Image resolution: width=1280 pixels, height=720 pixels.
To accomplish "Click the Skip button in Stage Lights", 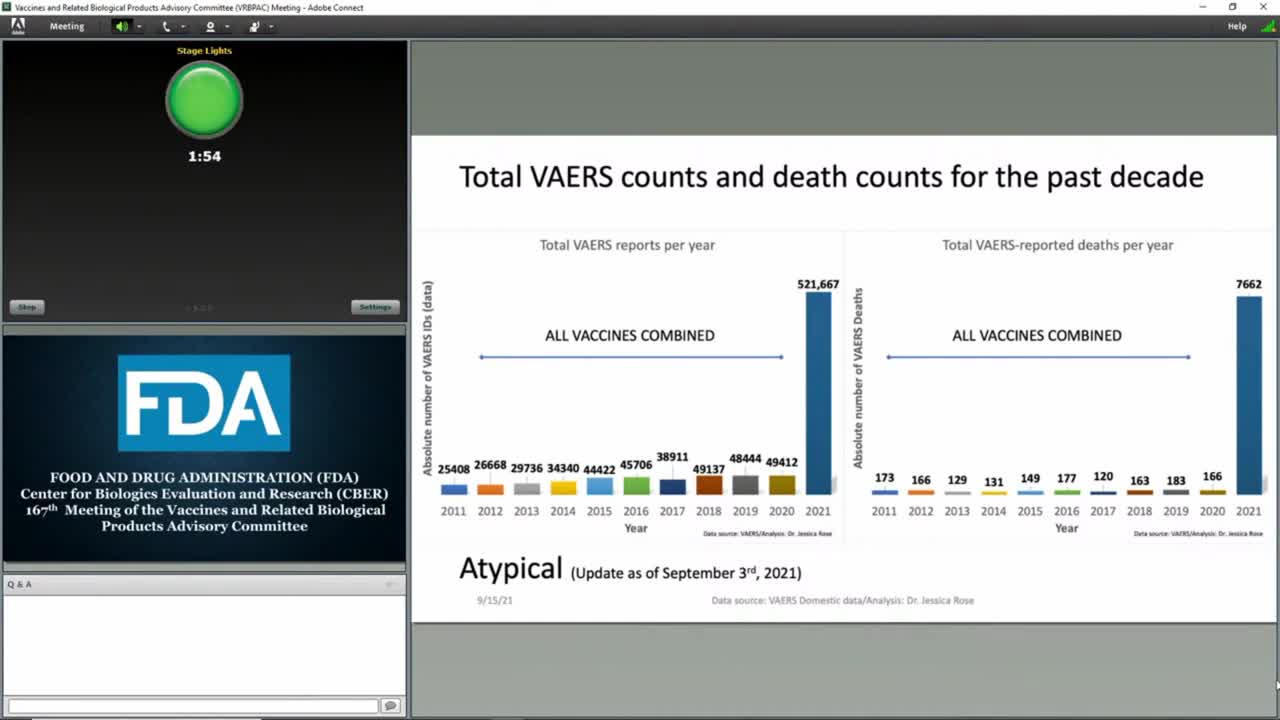I will pos(27,307).
